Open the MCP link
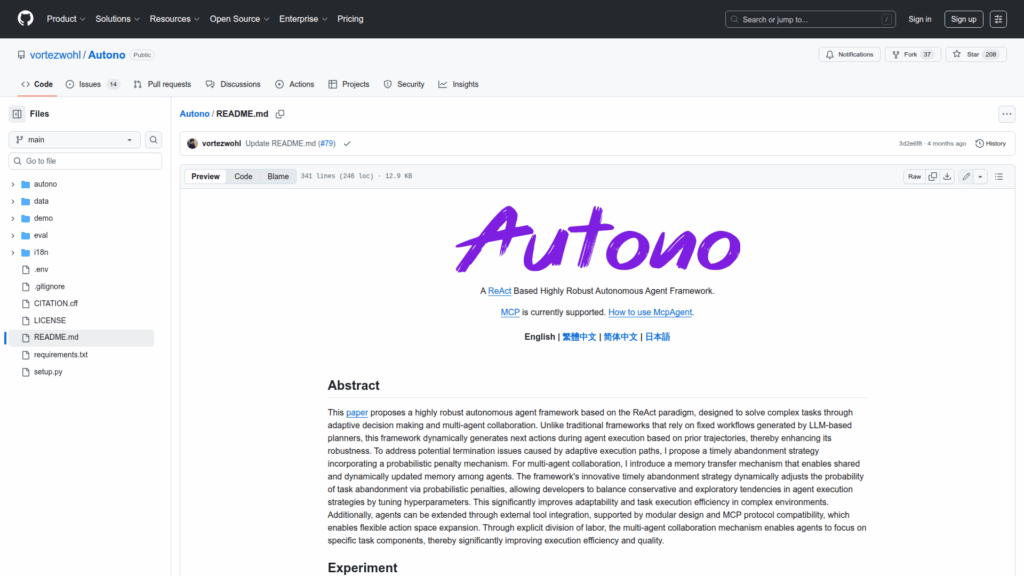1024x576 pixels. [510, 312]
